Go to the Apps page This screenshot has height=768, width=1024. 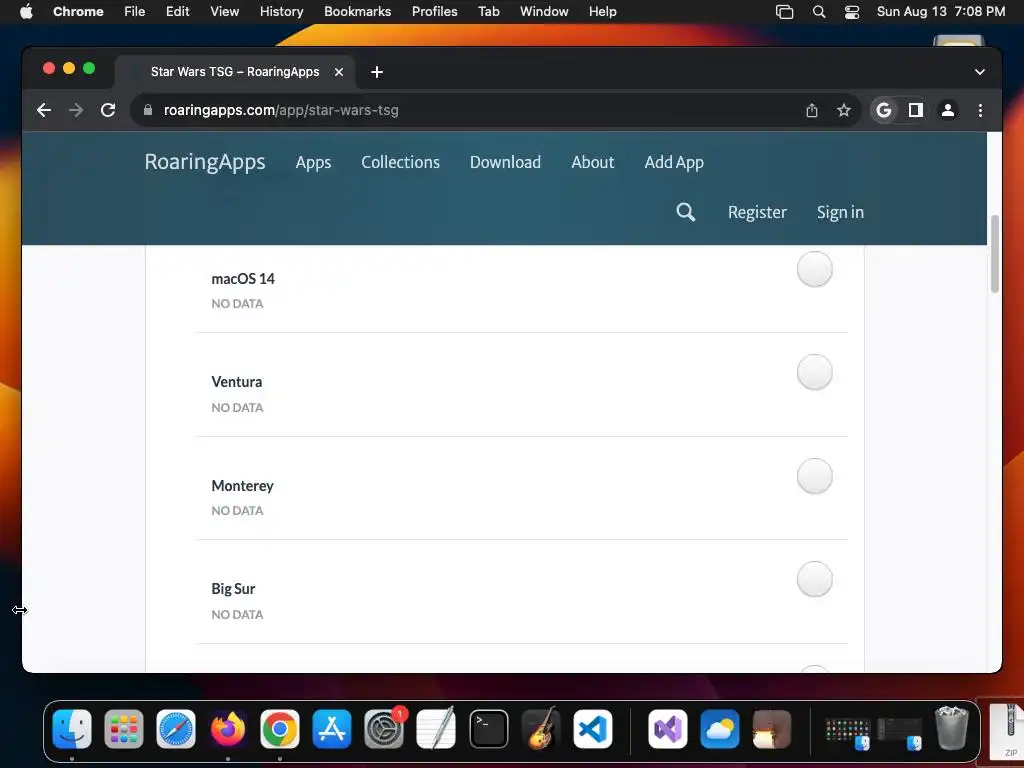point(313,163)
